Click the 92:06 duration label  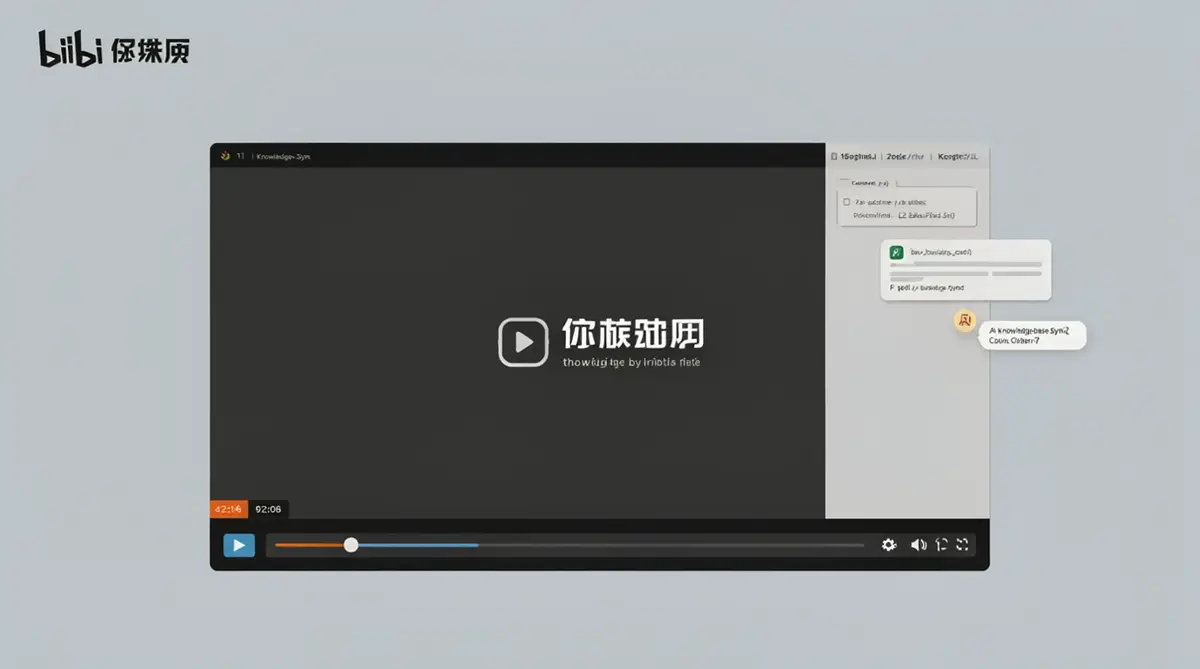coord(268,509)
